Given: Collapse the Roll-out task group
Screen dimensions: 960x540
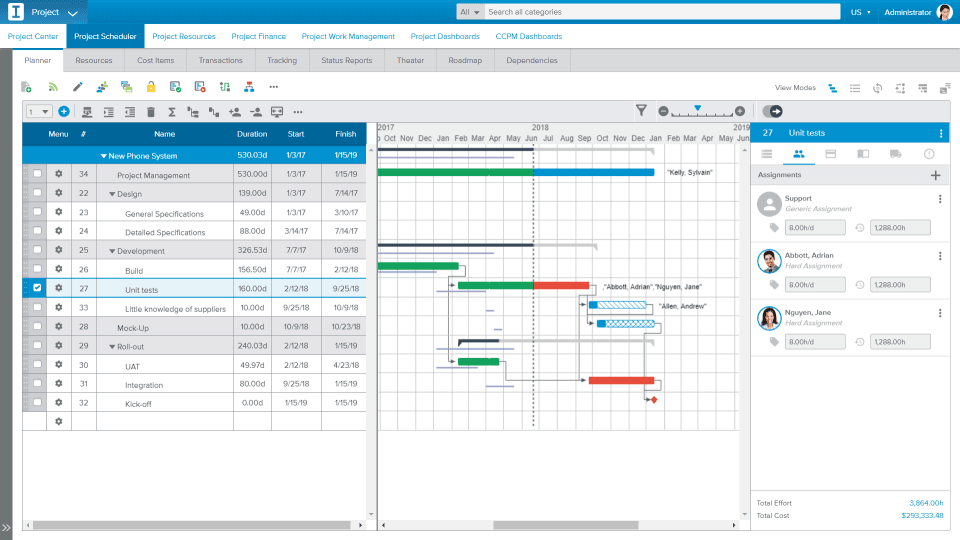Looking at the screenshot, I should point(112,347).
